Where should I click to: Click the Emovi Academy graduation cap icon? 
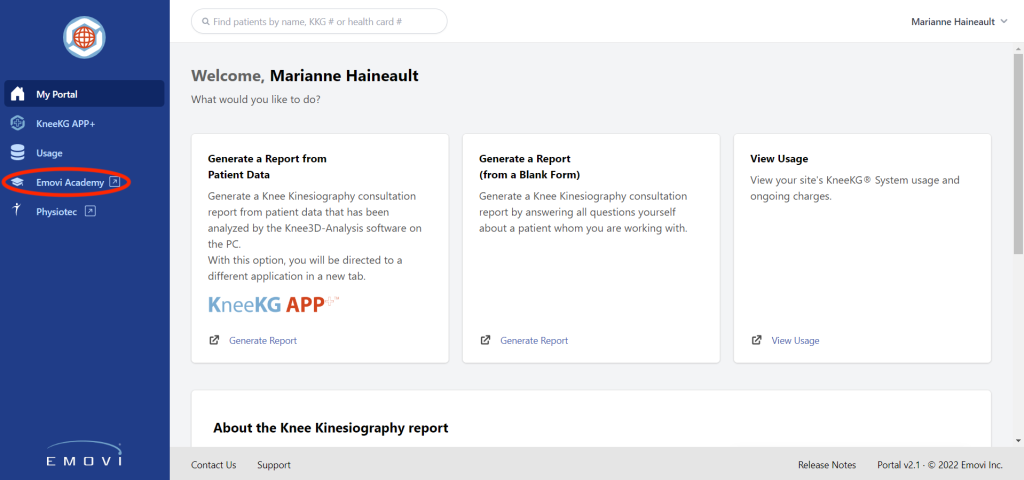18,182
